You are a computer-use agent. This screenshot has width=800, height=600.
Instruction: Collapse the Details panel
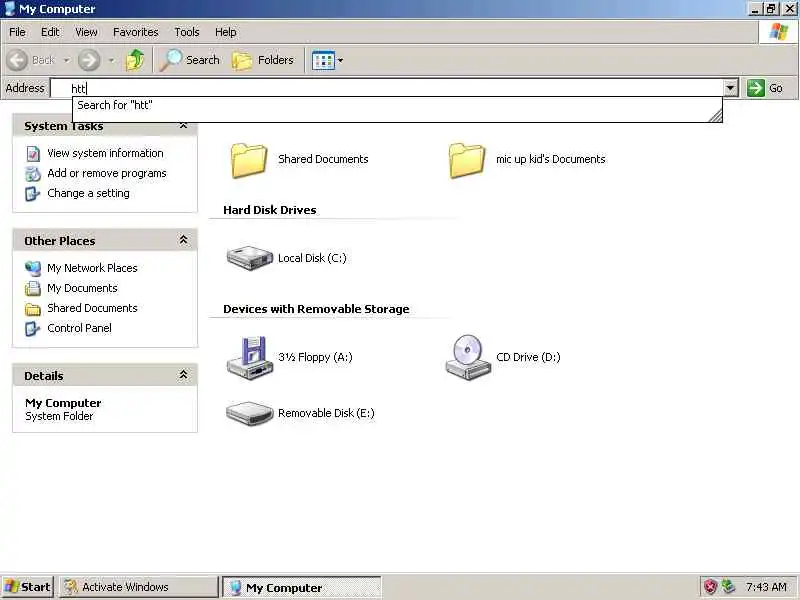[x=183, y=375]
